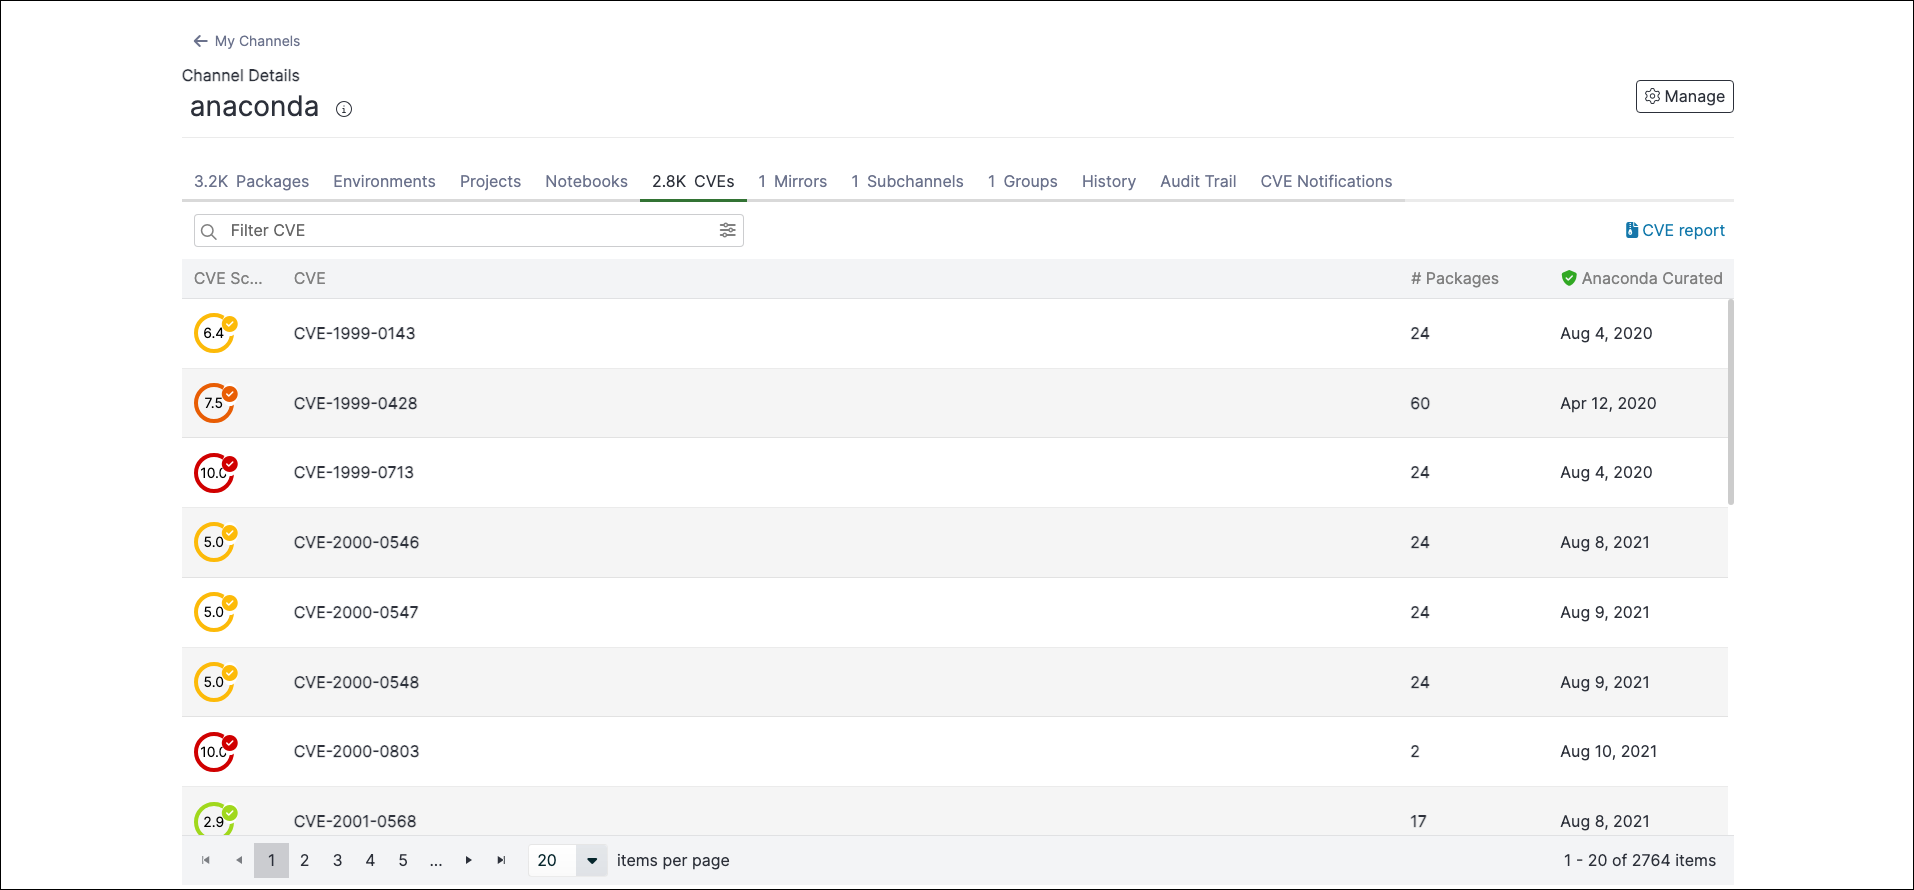Jump to the last page arrow
The image size is (1914, 890).
click(x=501, y=860)
